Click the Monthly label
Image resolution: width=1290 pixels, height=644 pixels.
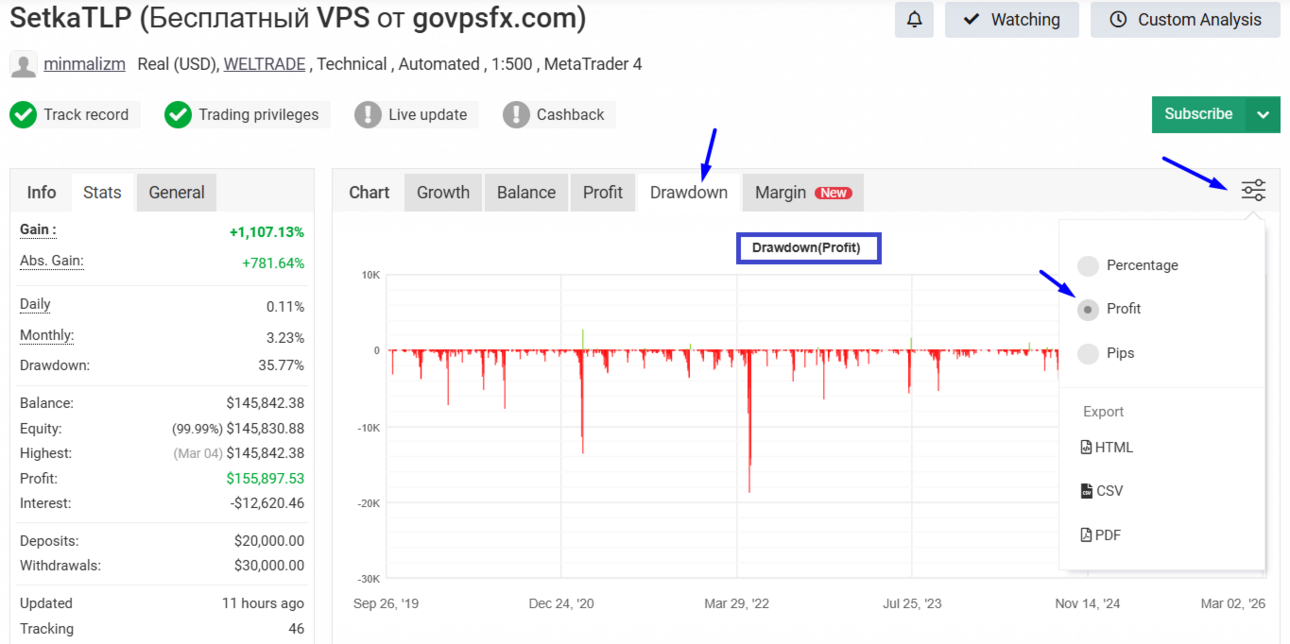coord(47,336)
